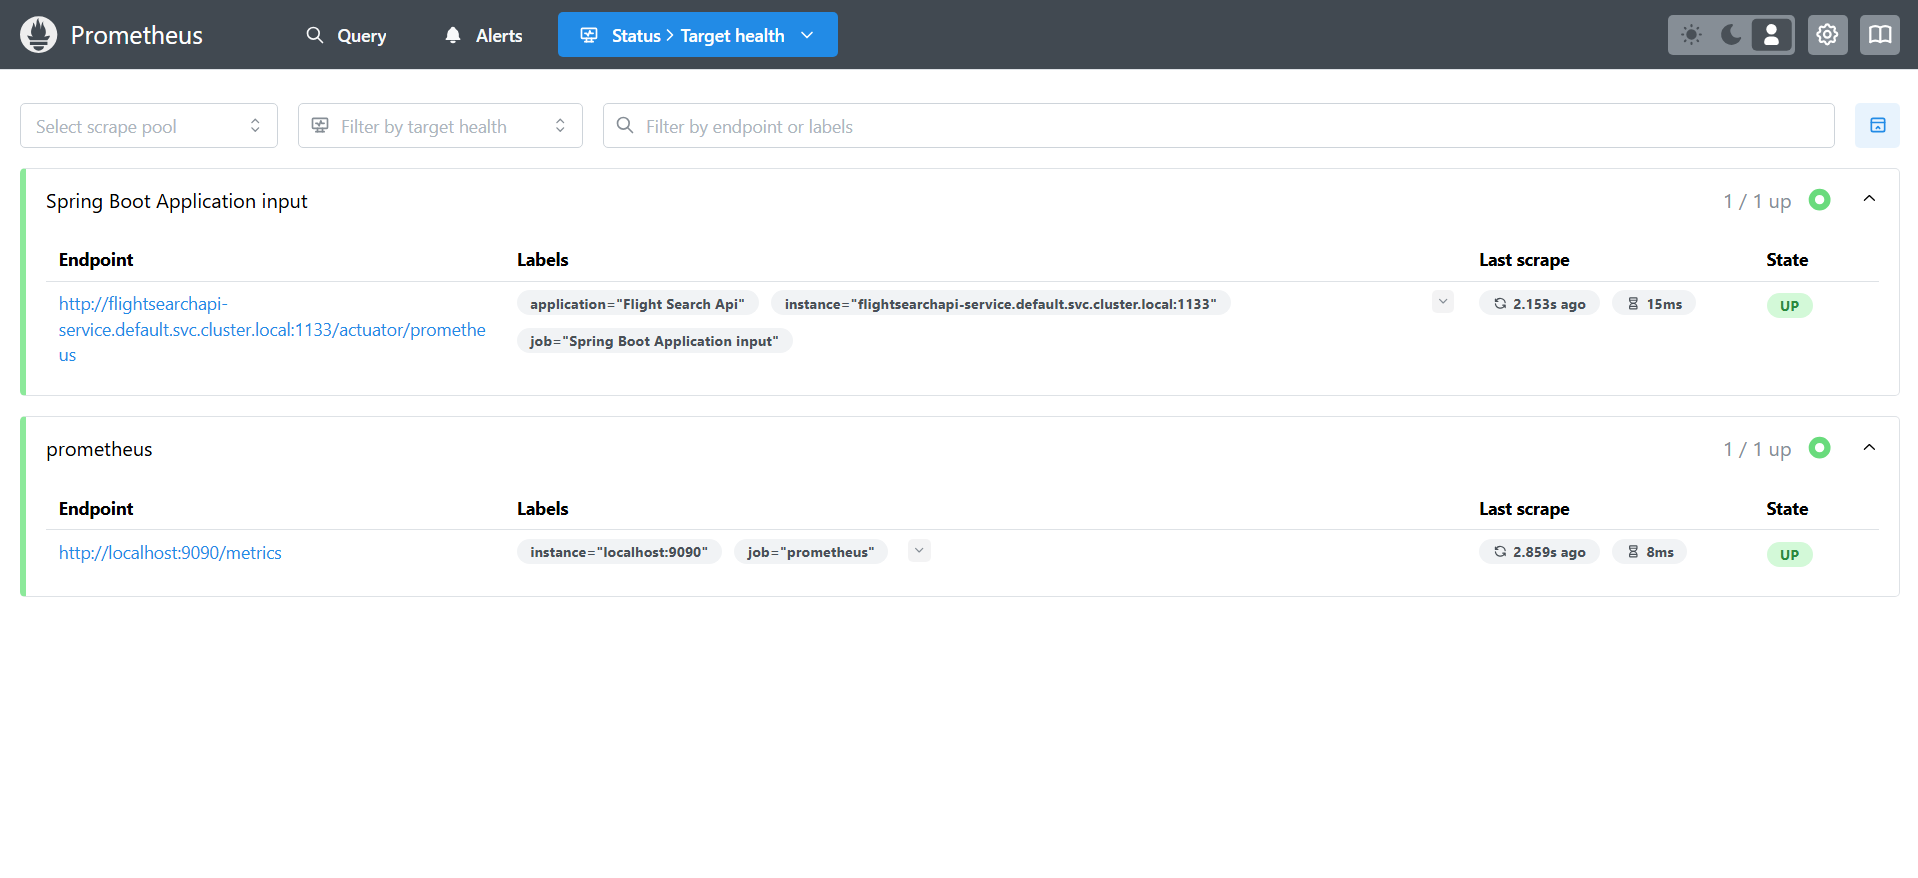Click the 15ms scrape duration badge
1918x878 pixels.
click(1654, 304)
